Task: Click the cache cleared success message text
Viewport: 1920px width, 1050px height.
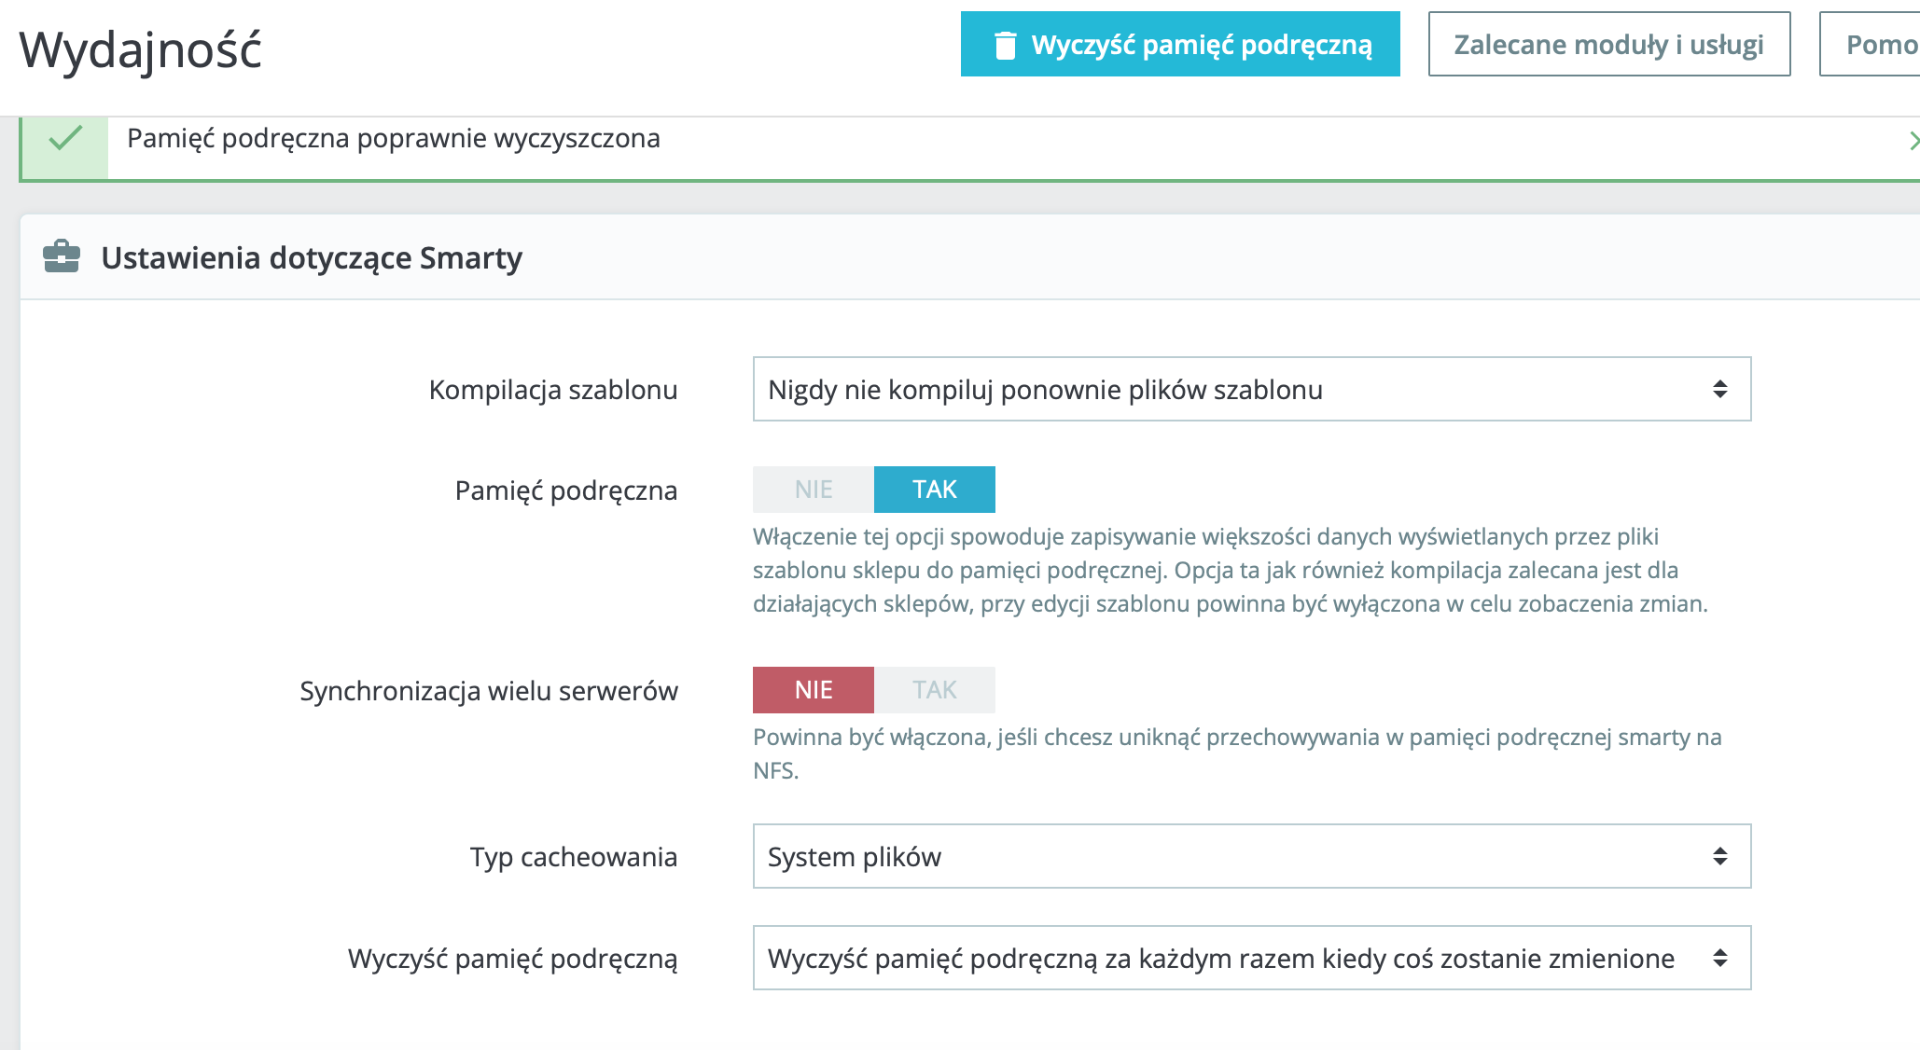Action: tap(393, 138)
